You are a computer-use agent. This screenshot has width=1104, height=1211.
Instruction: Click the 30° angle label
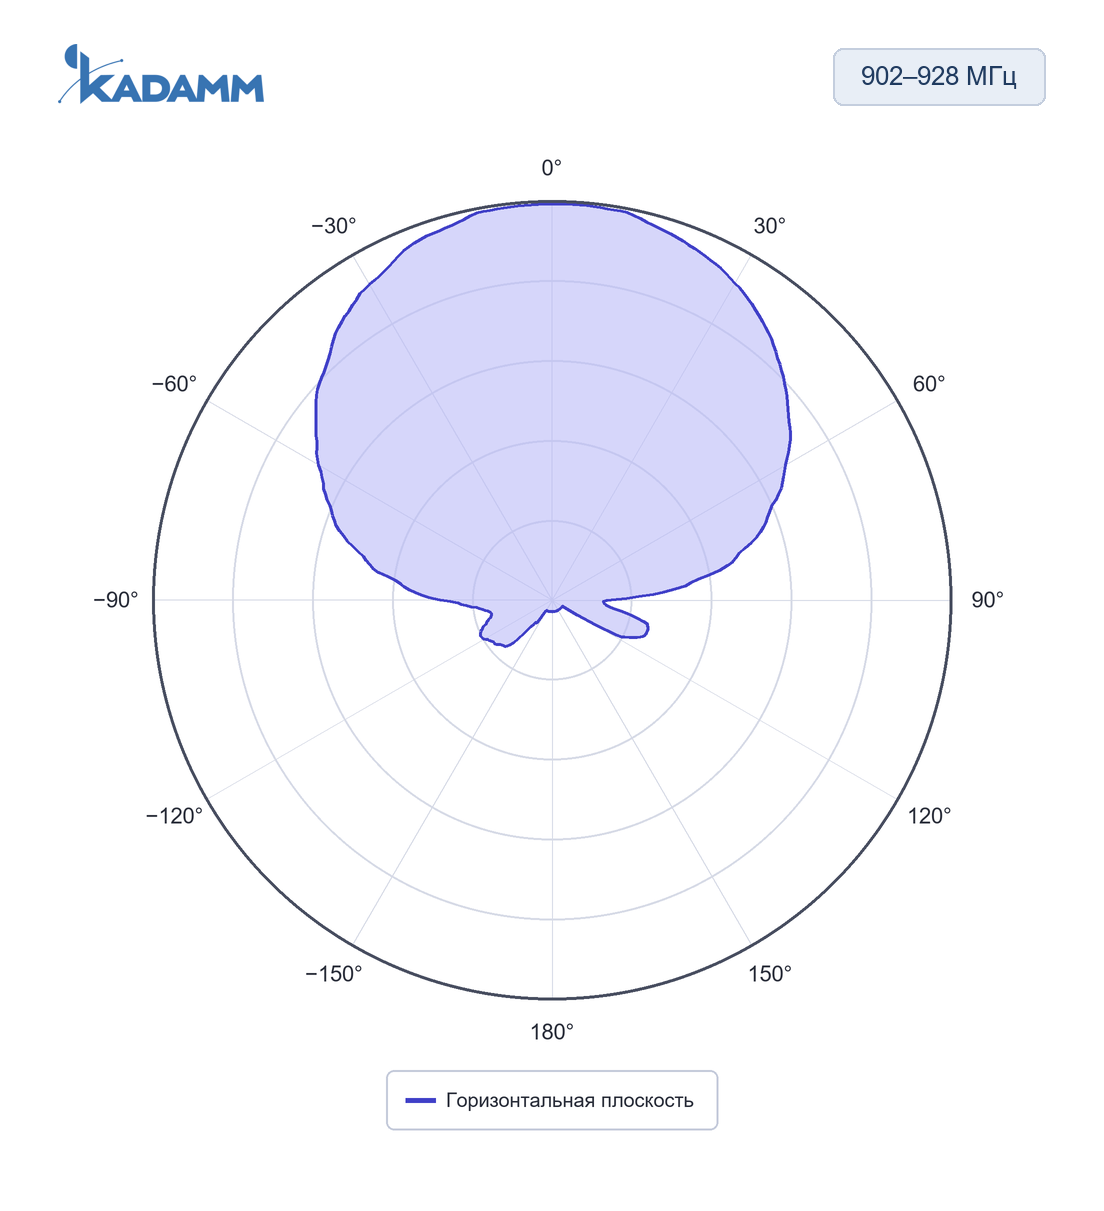[770, 226]
